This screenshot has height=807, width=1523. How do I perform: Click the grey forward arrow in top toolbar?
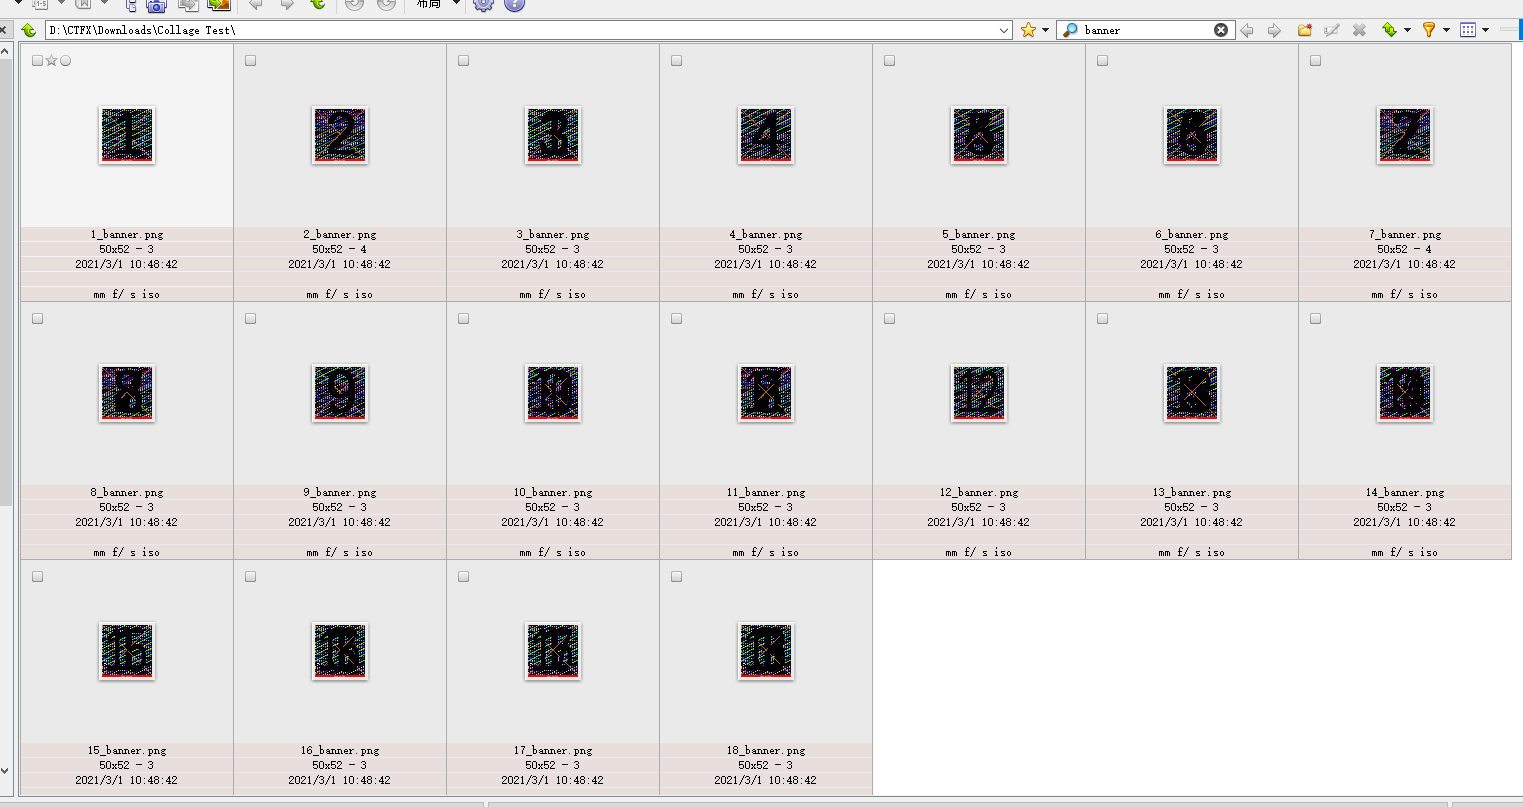(x=287, y=5)
